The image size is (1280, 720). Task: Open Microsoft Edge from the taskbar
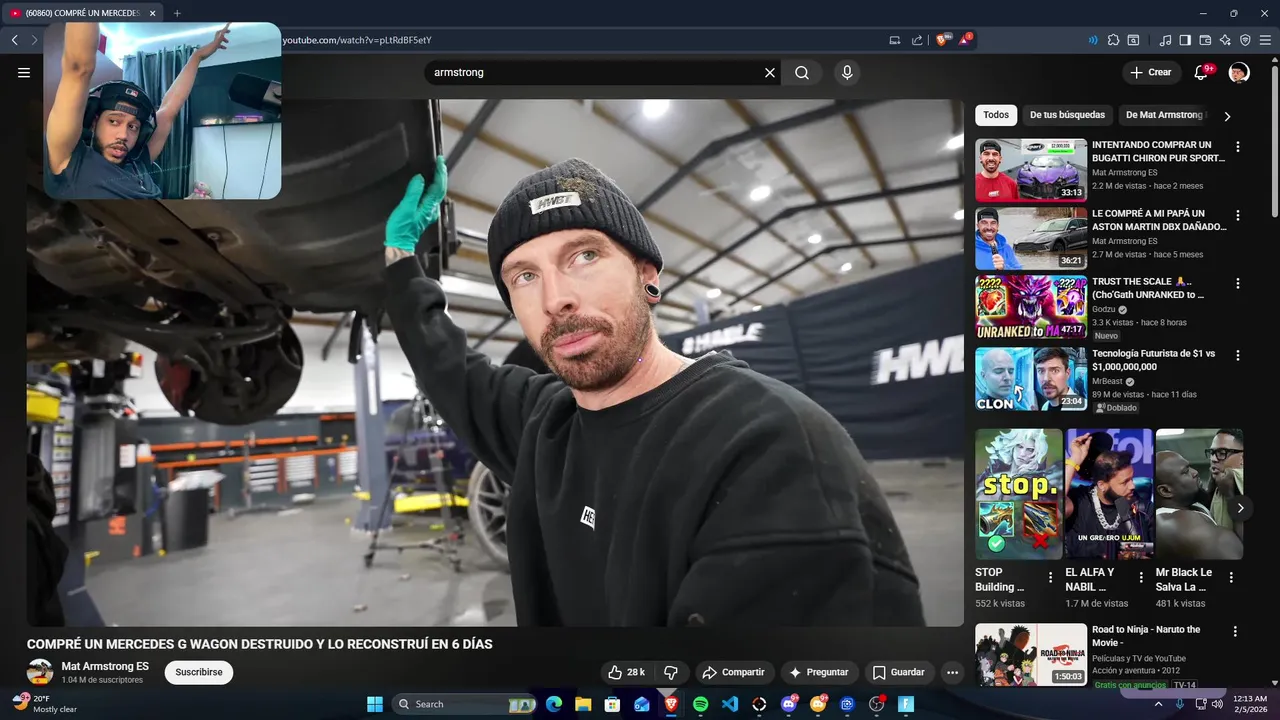point(554,704)
